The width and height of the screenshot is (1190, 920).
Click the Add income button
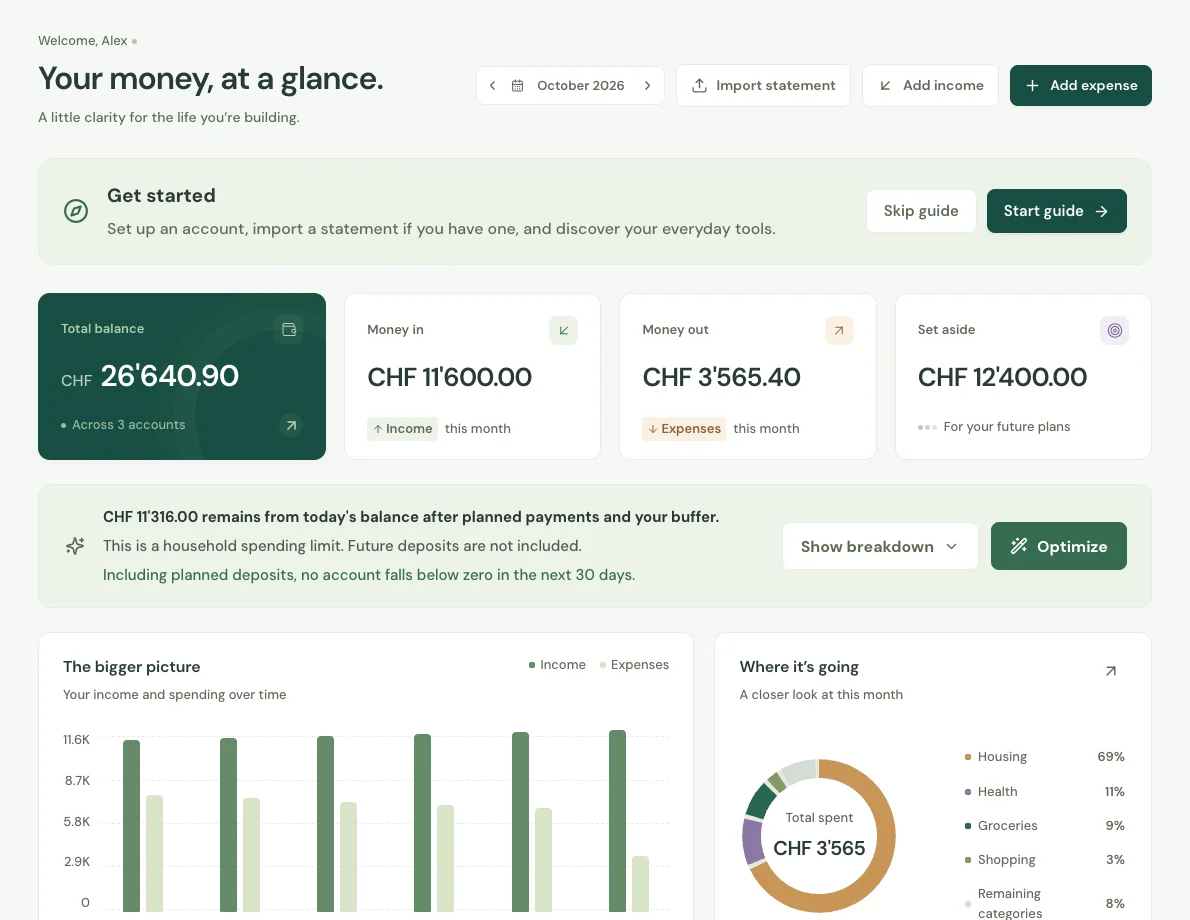tap(930, 86)
